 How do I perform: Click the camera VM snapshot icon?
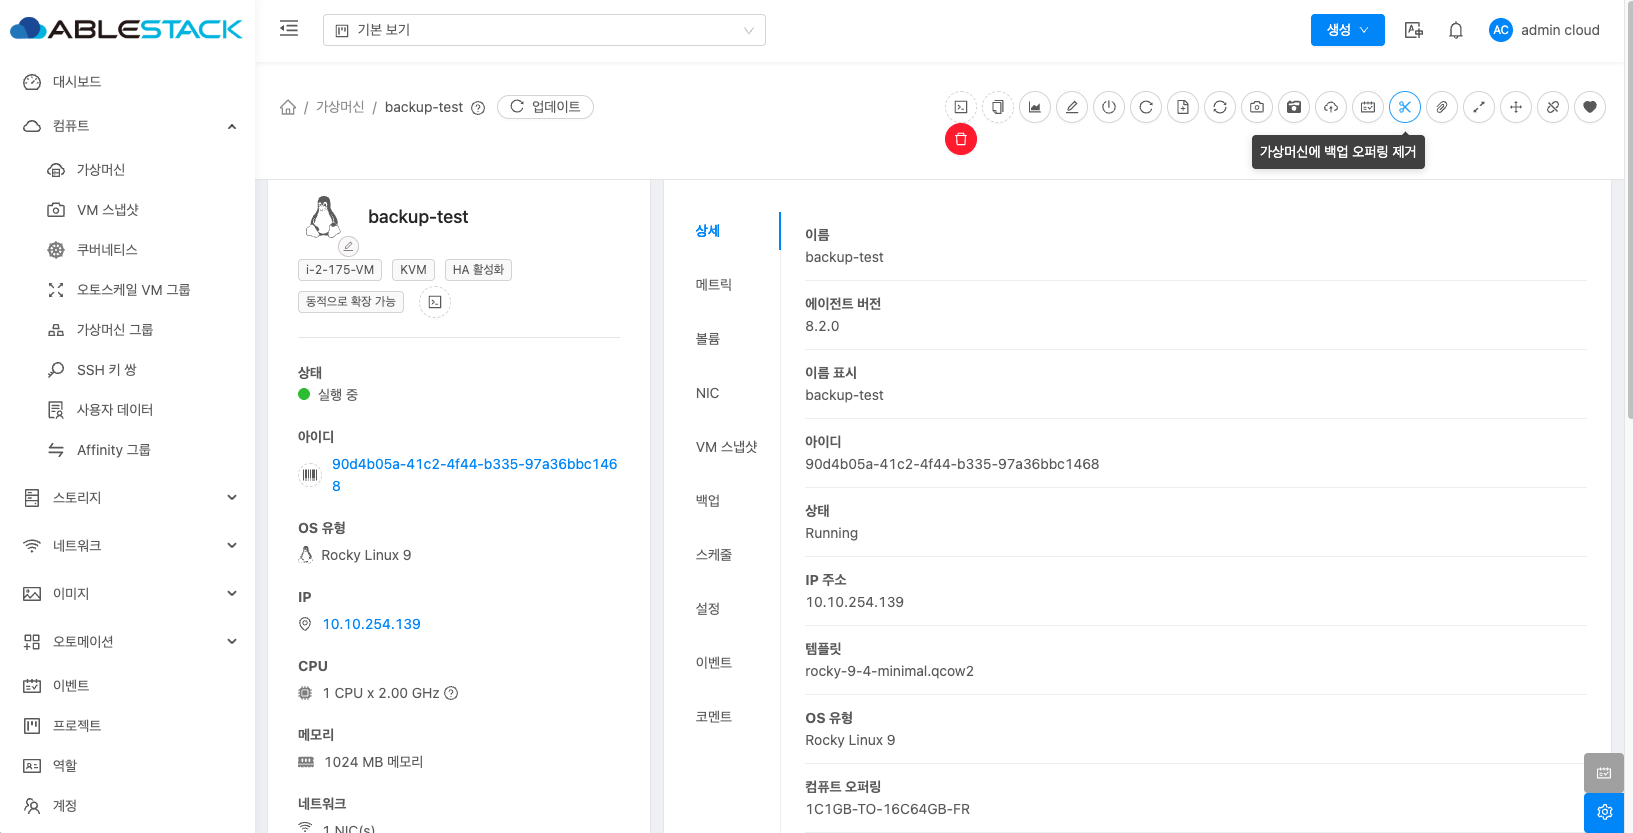click(1256, 107)
